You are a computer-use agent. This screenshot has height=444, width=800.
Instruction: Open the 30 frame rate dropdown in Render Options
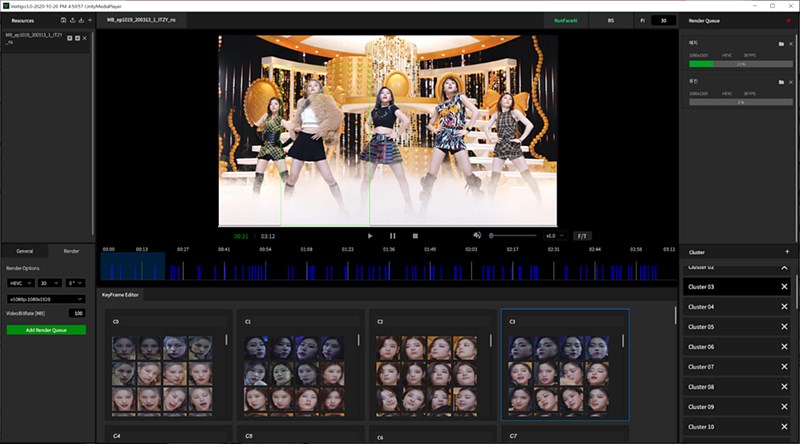click(x=49, y=283)
